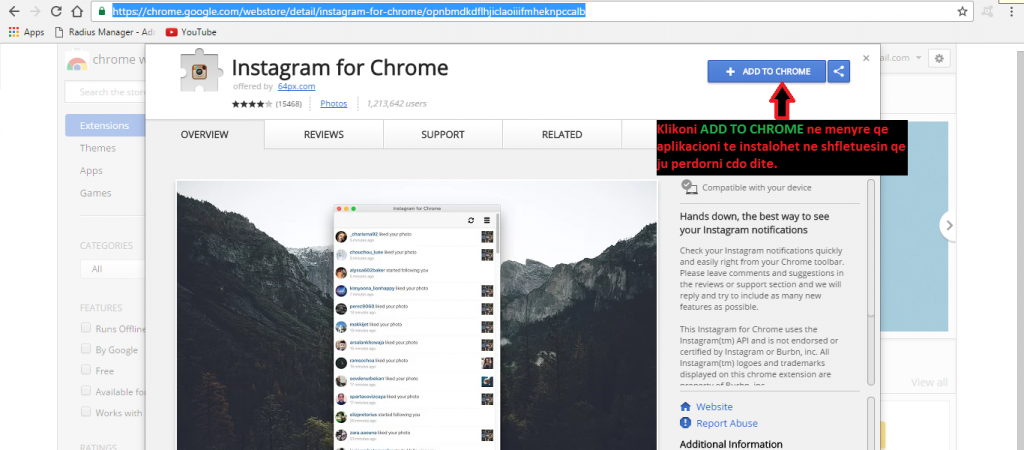Viewport: 1024px width, 450px height.
Task: Switch to the Reviews tab
Action: pos(323,135)
